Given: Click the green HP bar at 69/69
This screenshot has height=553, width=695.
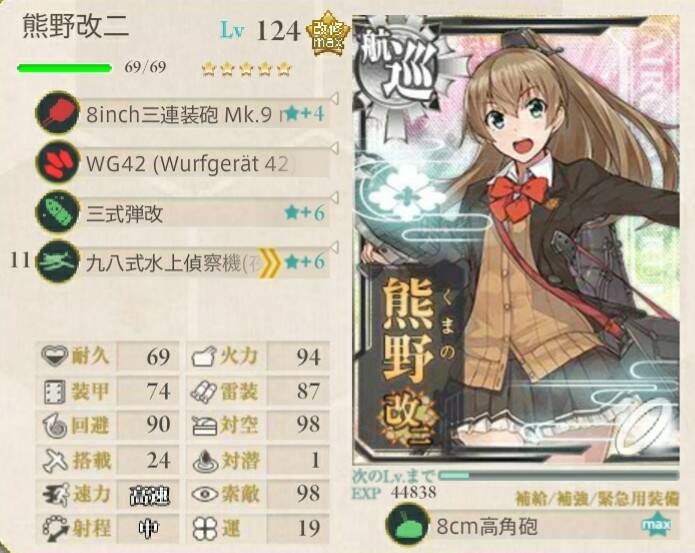Looking at the screenshot, I should click(64, 68).
